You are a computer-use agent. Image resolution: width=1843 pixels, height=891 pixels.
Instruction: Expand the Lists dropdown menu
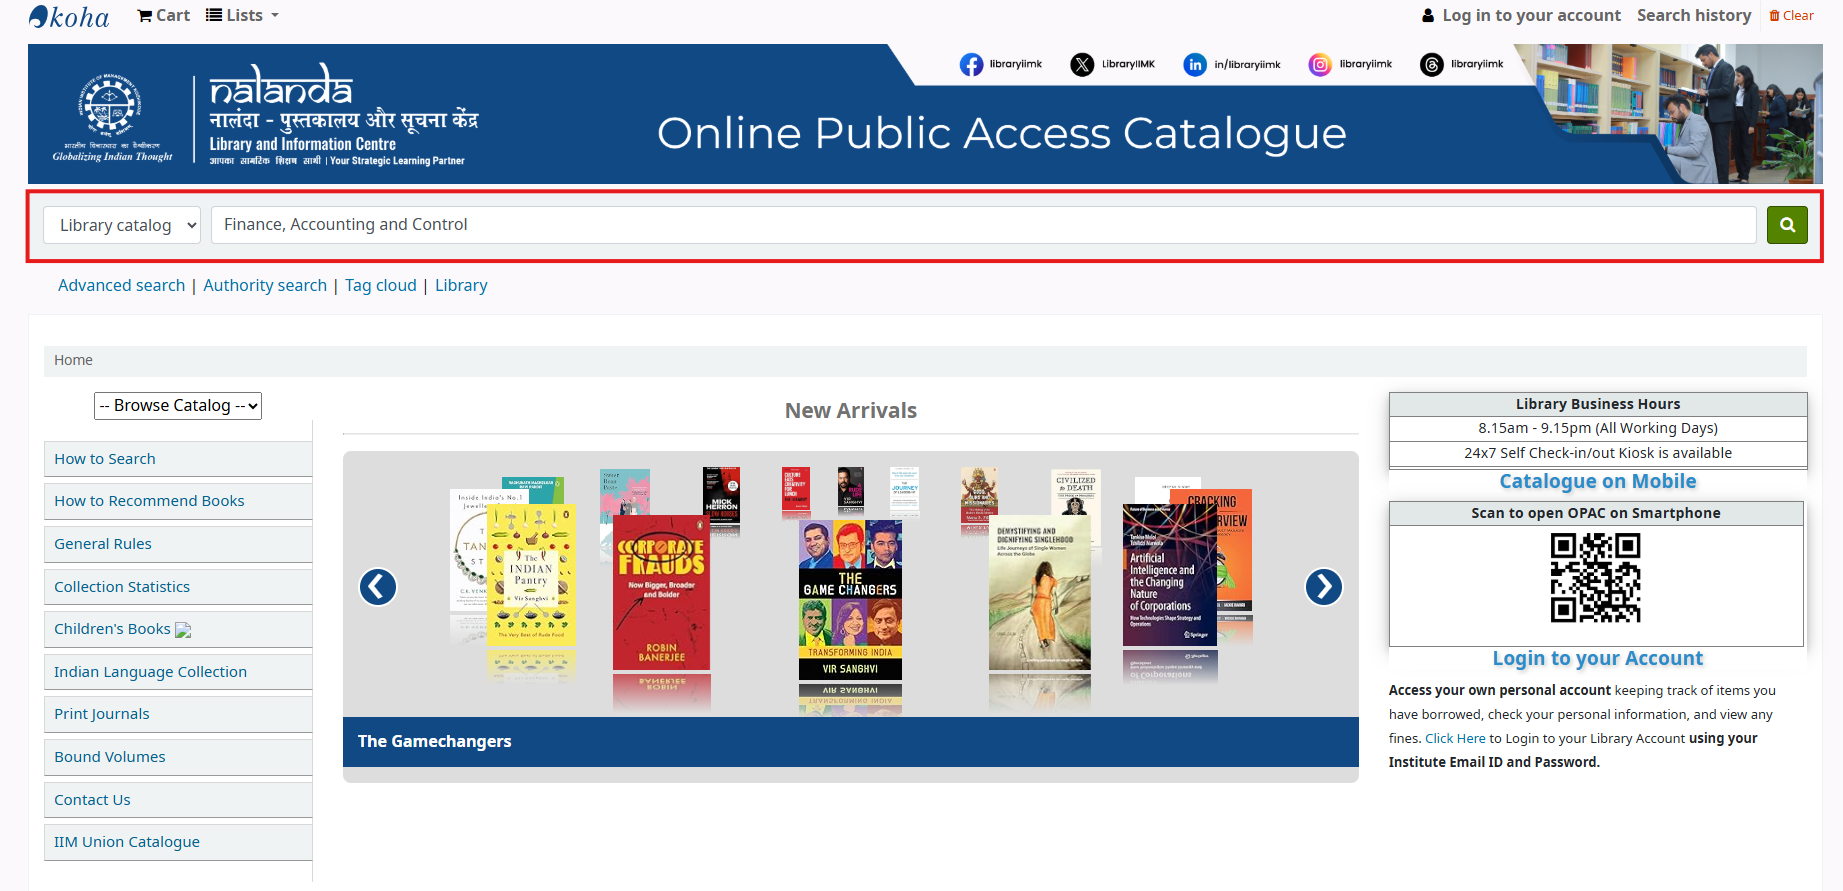pyautogui.click(x=242, y=16)
